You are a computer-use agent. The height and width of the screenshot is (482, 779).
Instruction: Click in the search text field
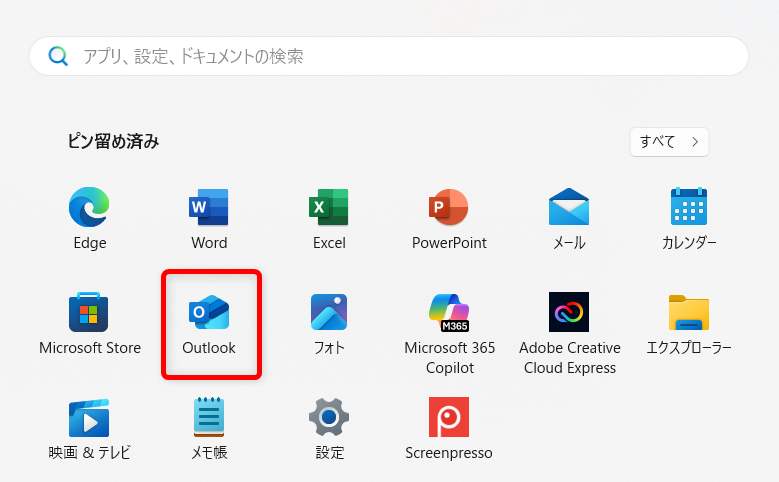coord(400,56)
